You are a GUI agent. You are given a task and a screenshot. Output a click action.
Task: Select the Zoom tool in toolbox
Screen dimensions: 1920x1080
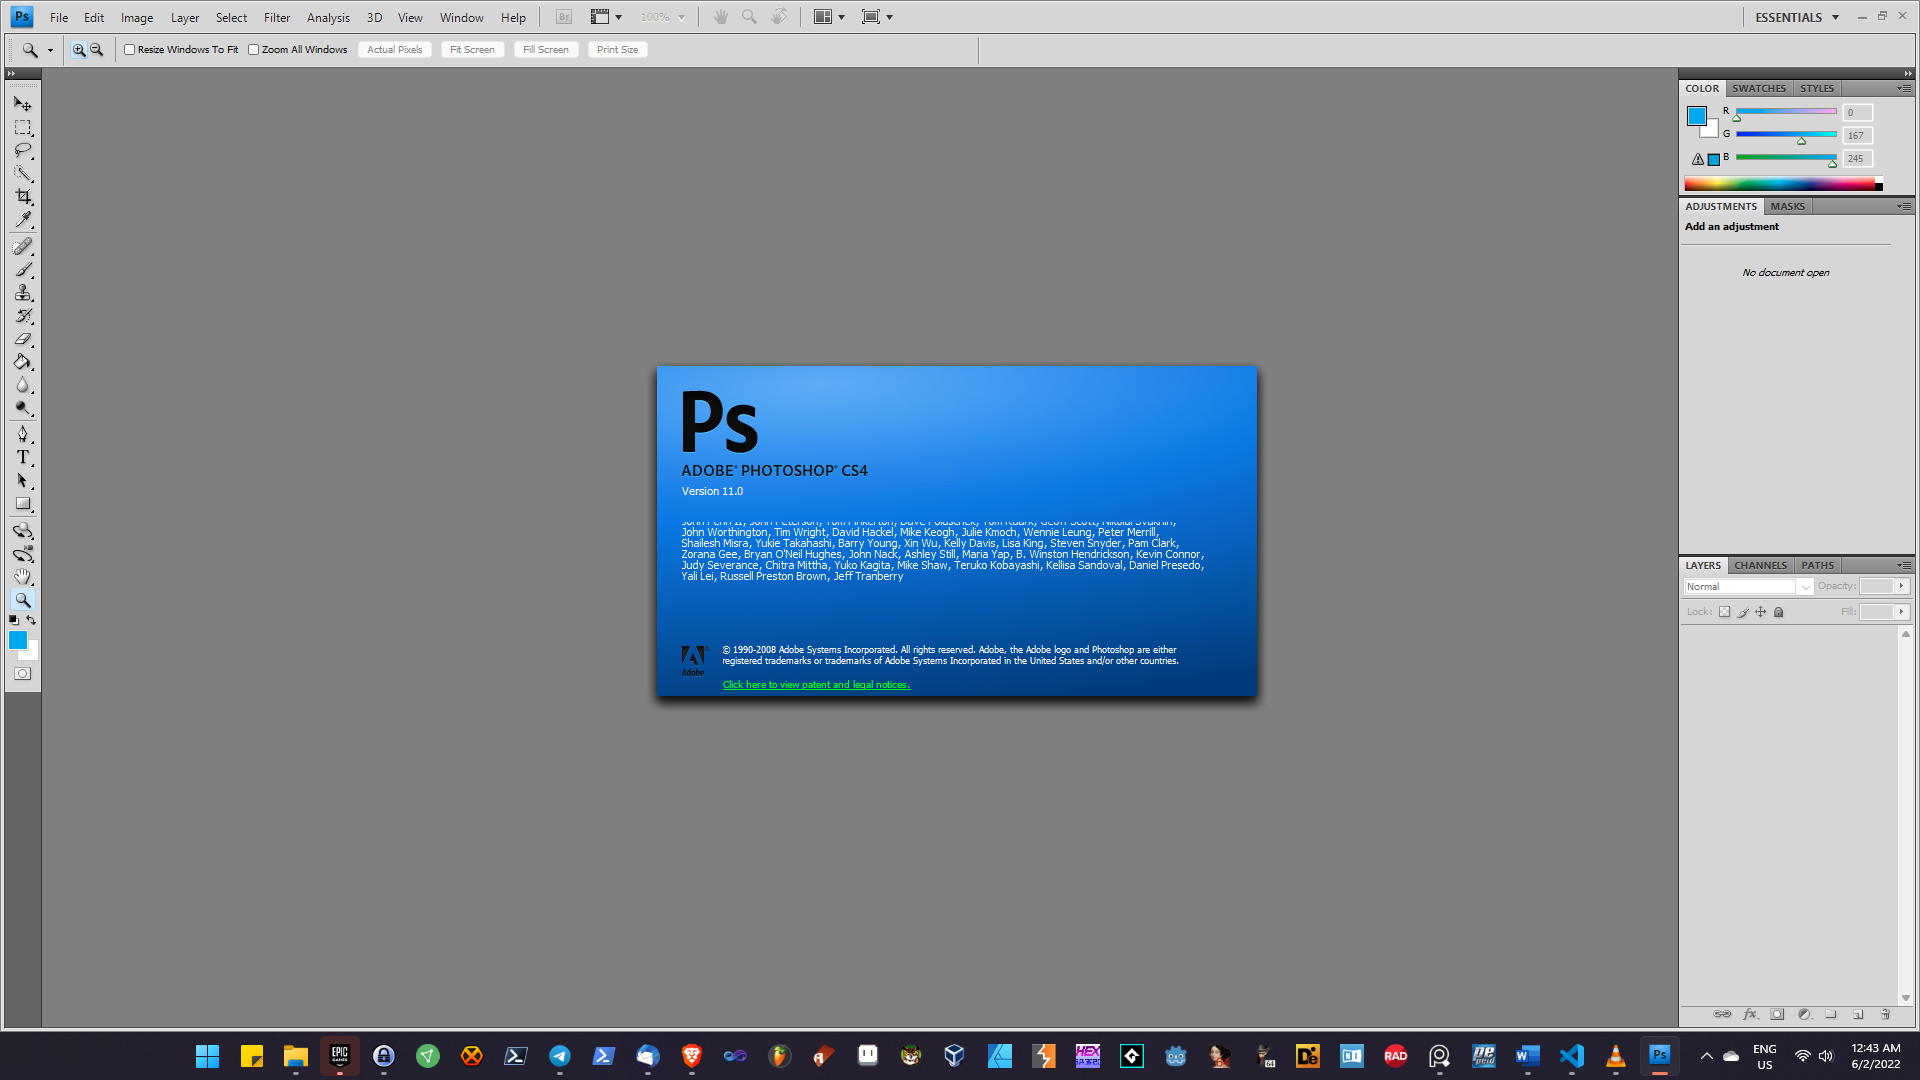(23, 600)
